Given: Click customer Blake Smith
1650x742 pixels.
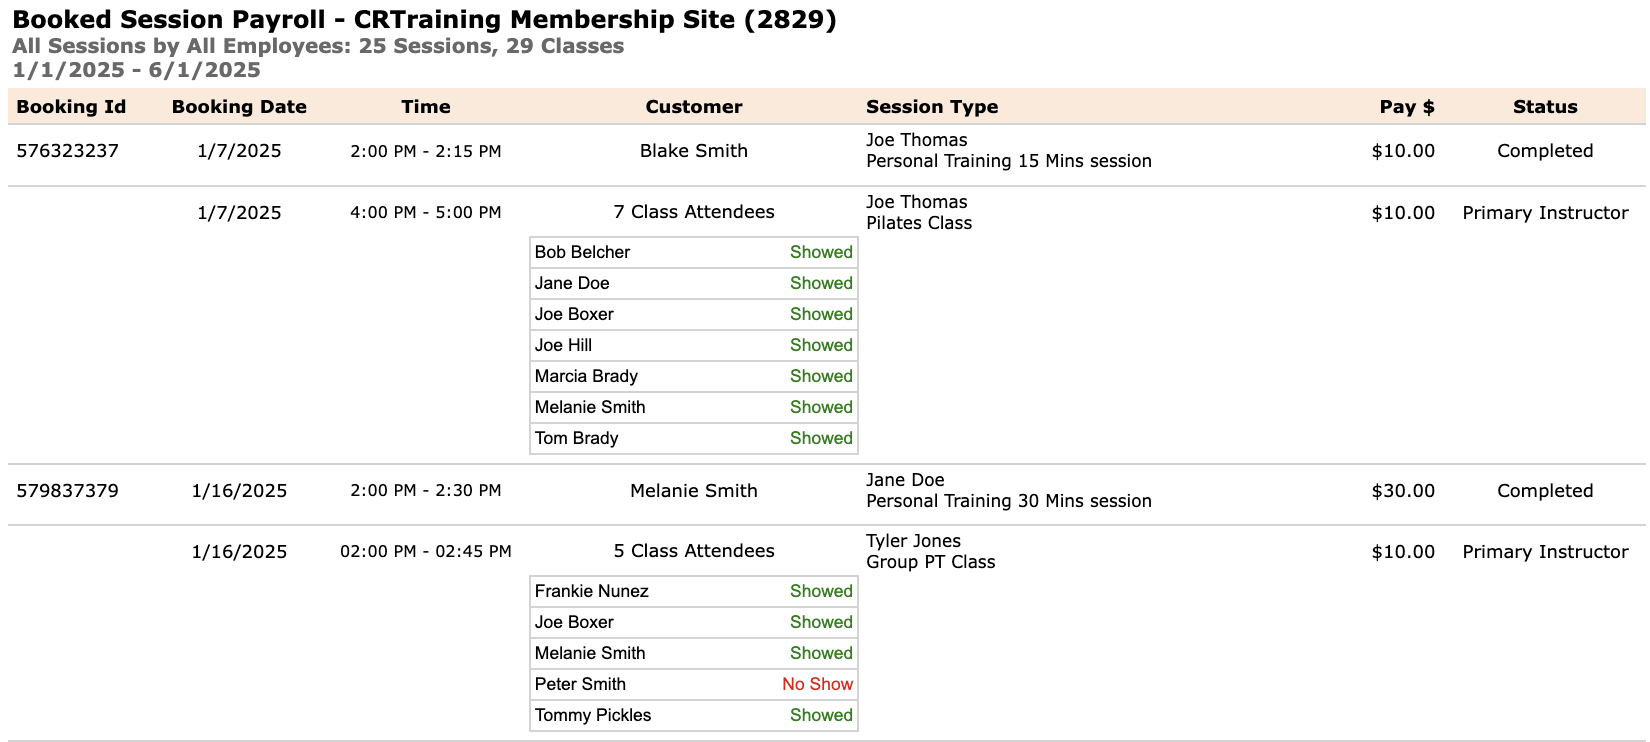Looking at the screenshot, I should pyautogui.click(x=694, y=151).
